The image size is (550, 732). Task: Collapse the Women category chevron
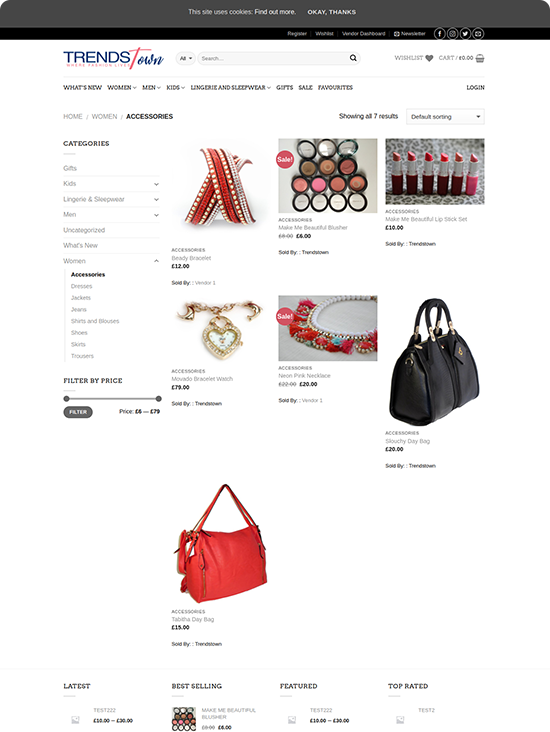click(x=156, y=261)
